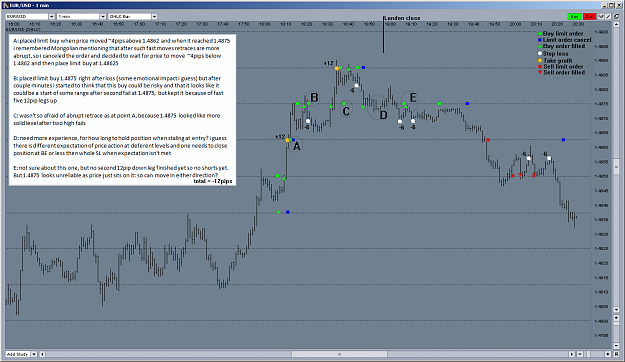Click the 1 min interval field
625x362 pixels.
pos(78,16)
